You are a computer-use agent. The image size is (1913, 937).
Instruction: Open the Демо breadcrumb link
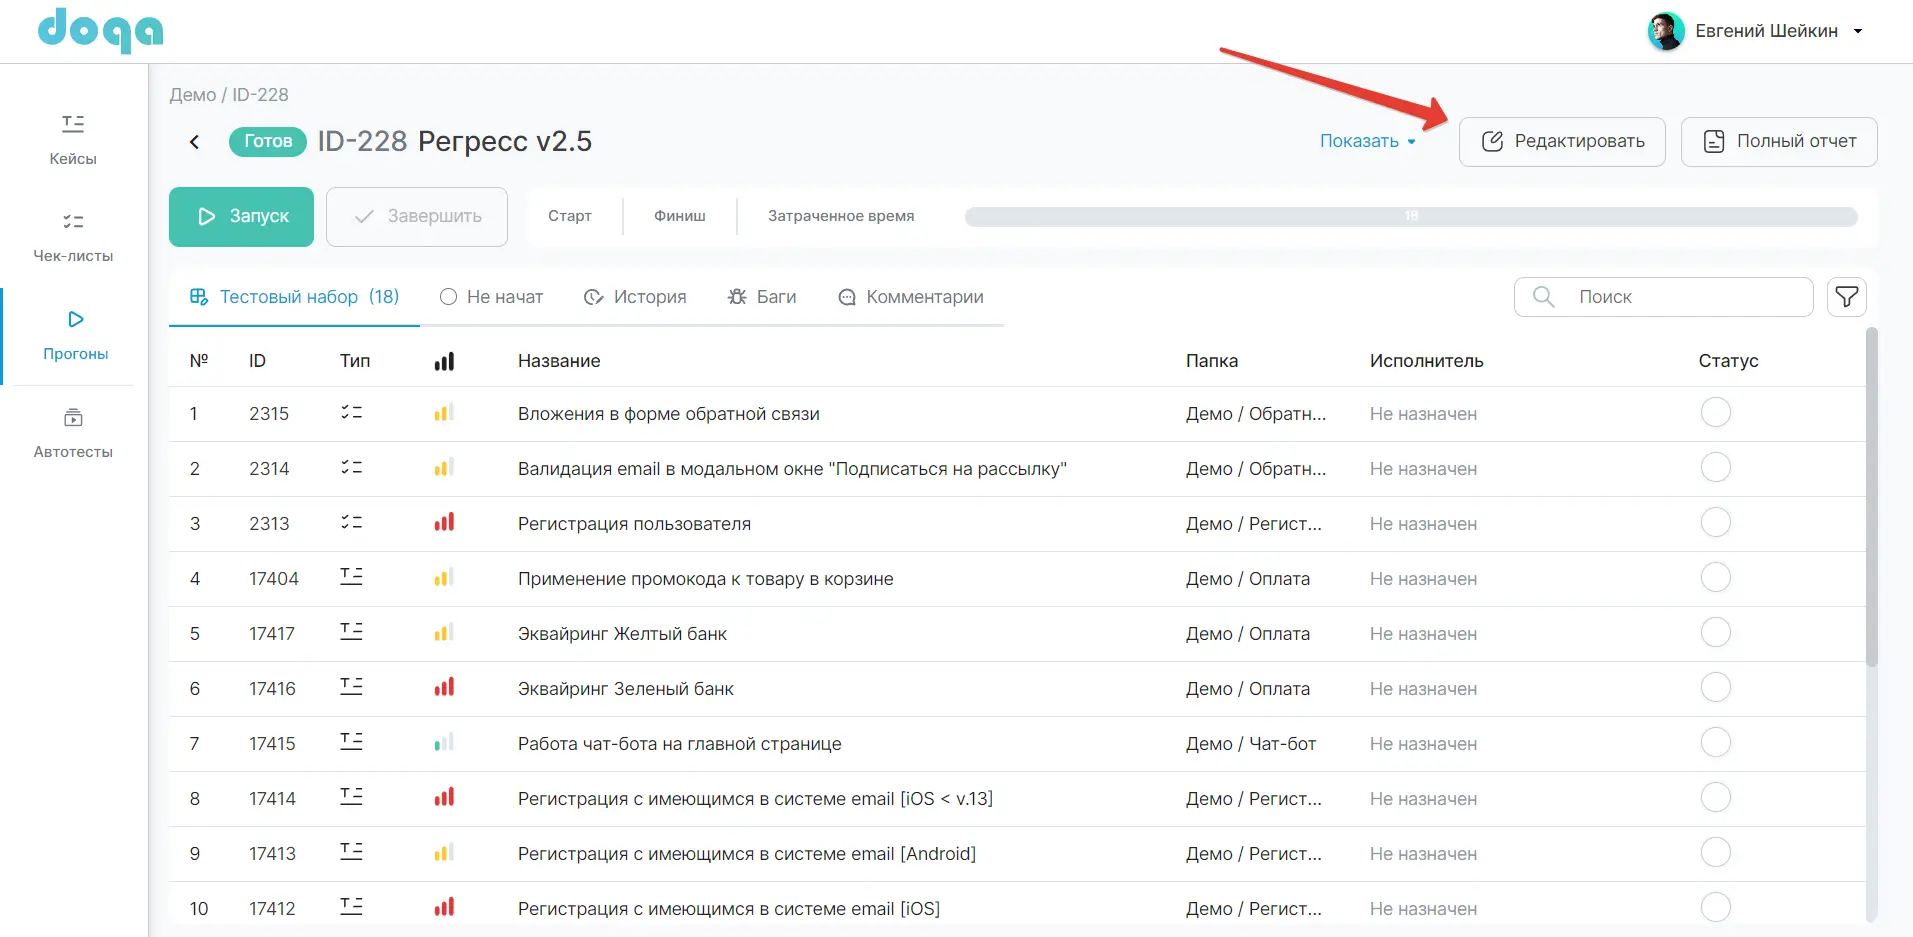(192, 95)
